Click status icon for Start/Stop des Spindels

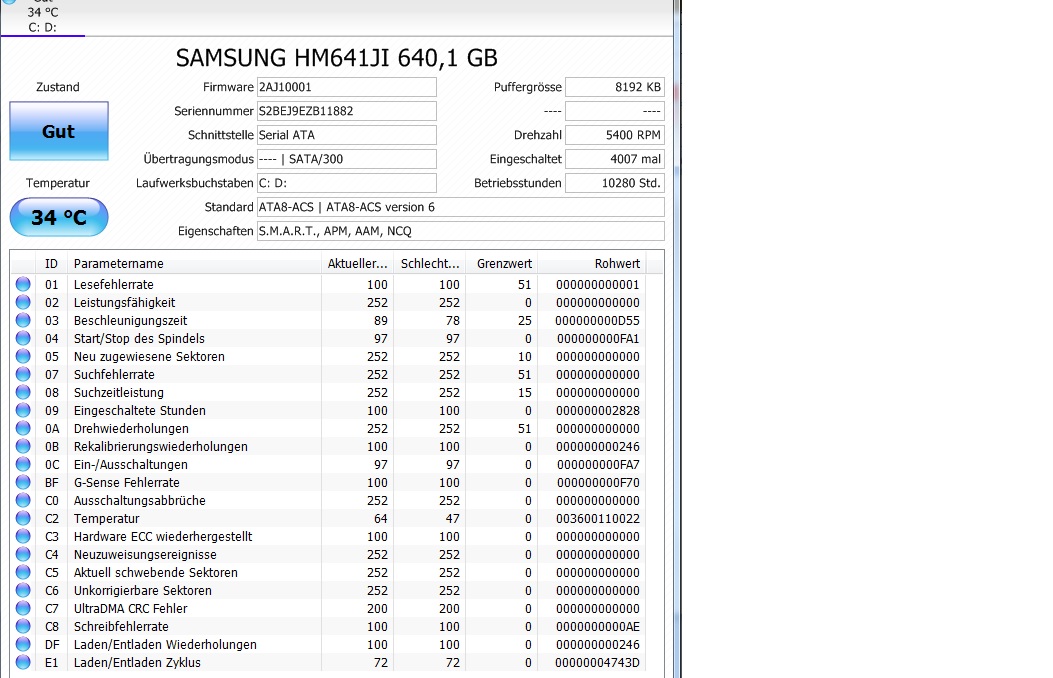tap(24, 338)
